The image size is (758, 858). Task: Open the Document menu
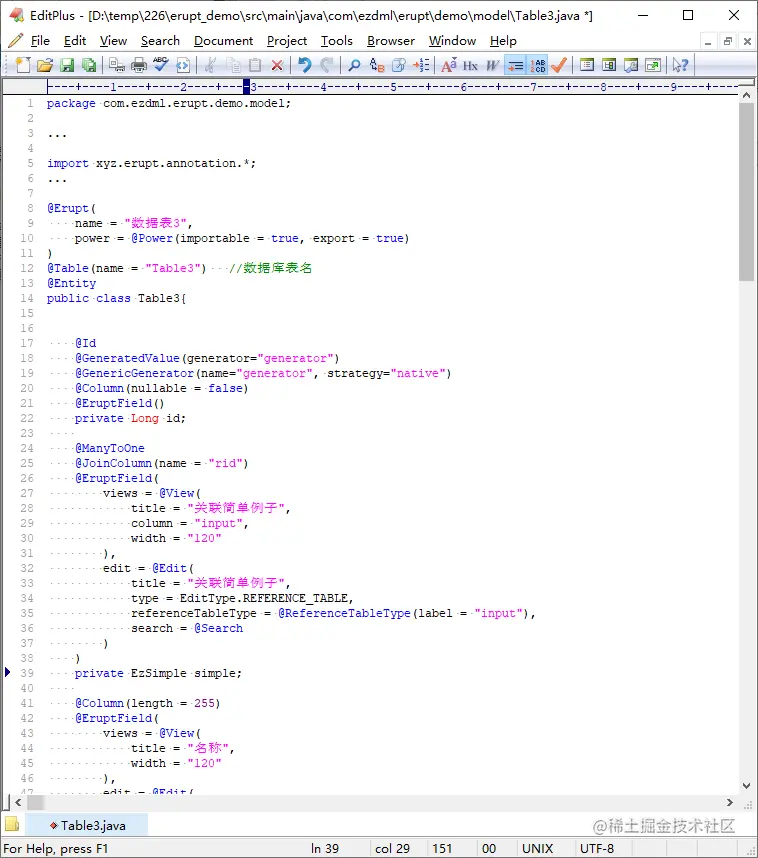pos(223,41)
